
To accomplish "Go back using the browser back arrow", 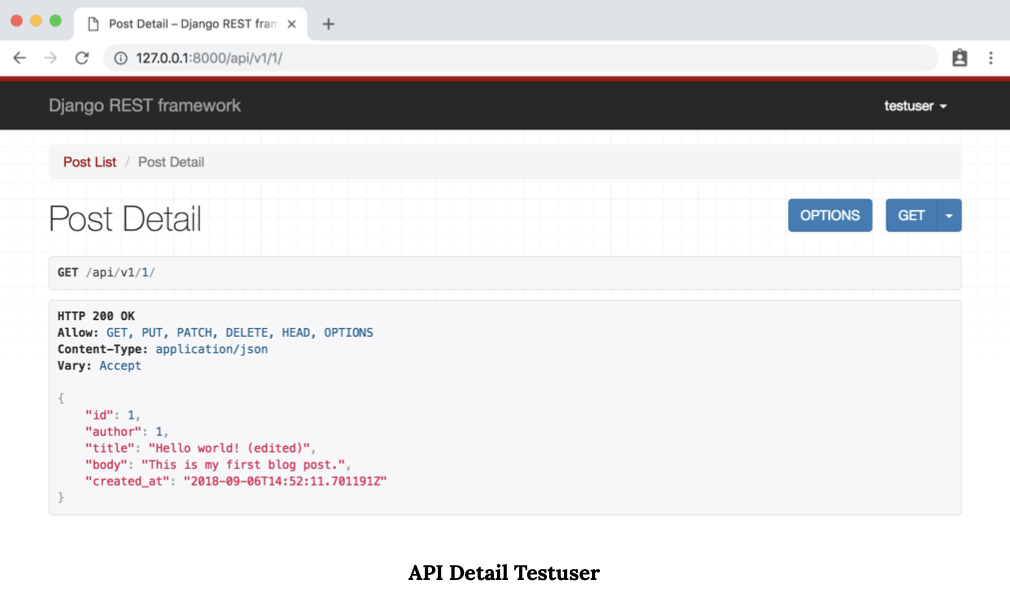I will coord(19,58).
